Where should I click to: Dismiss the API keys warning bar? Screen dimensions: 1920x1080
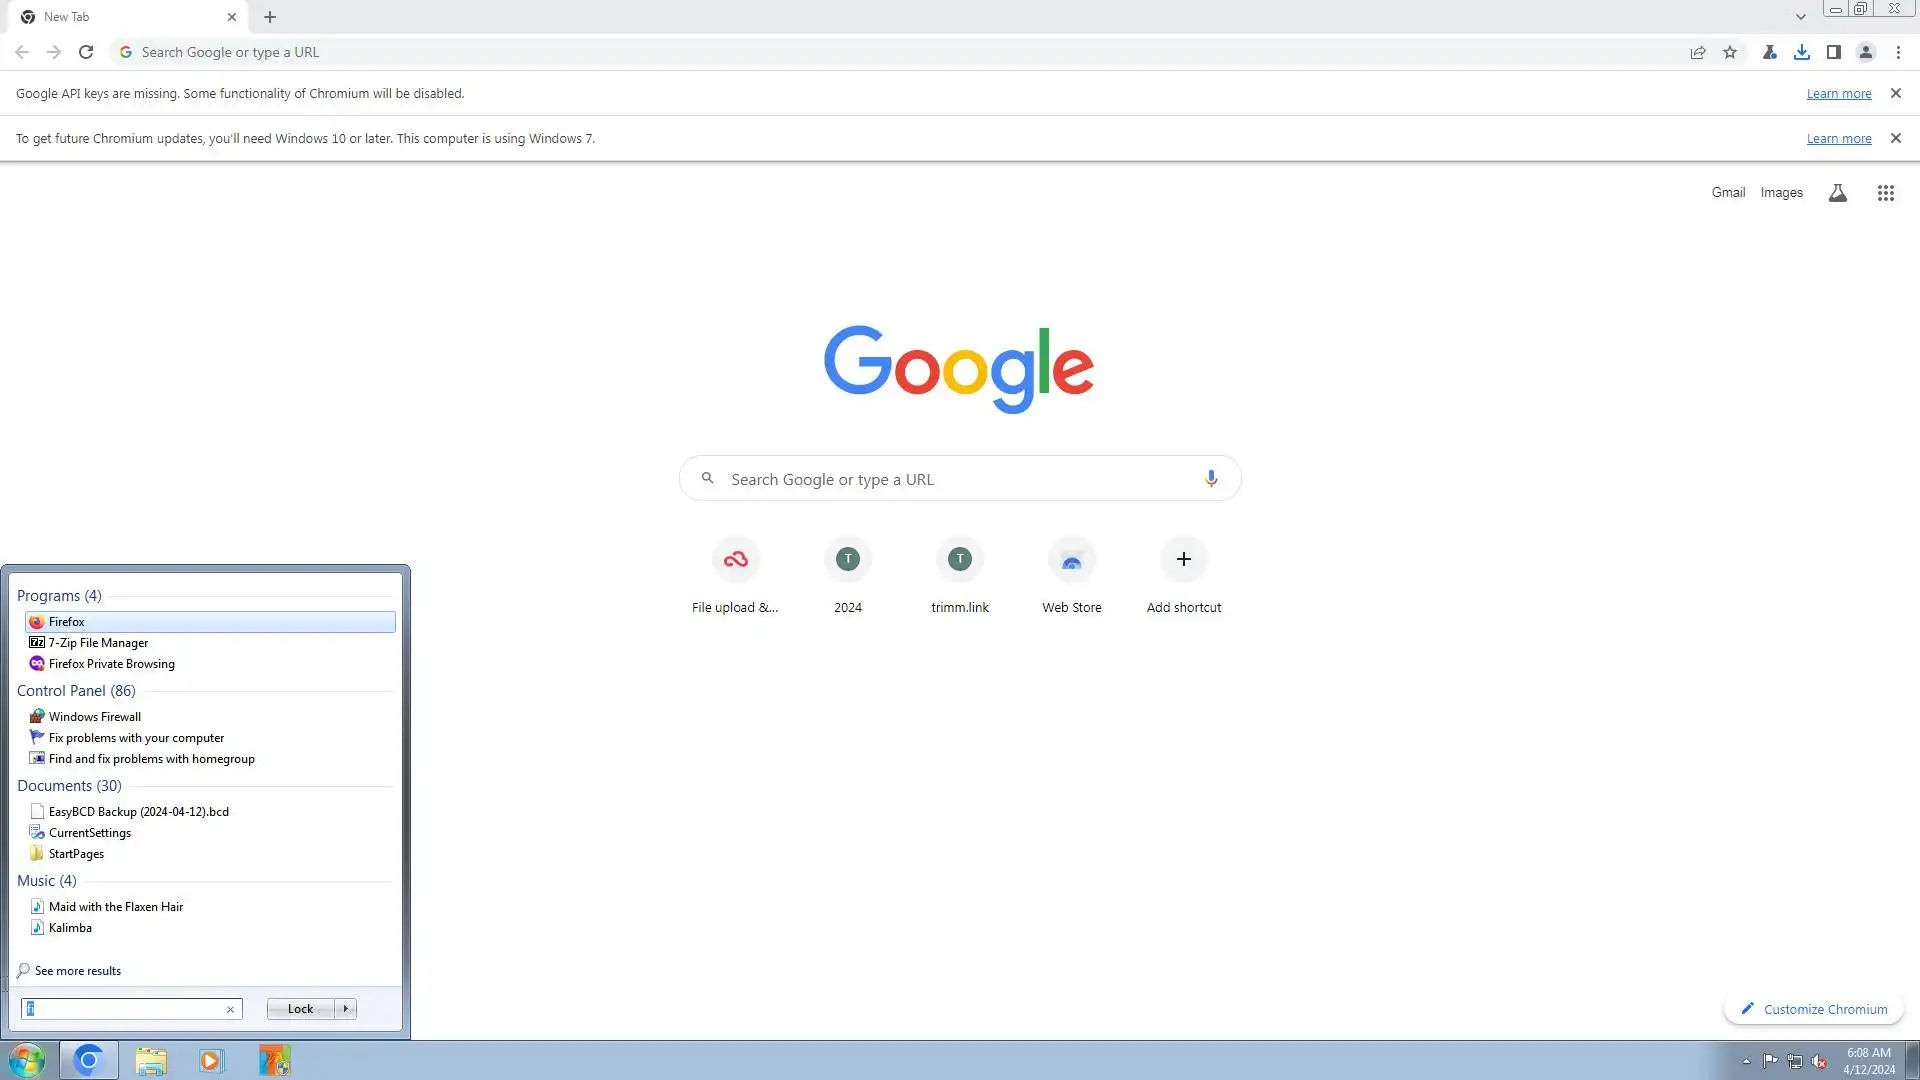click(1895, 93)
